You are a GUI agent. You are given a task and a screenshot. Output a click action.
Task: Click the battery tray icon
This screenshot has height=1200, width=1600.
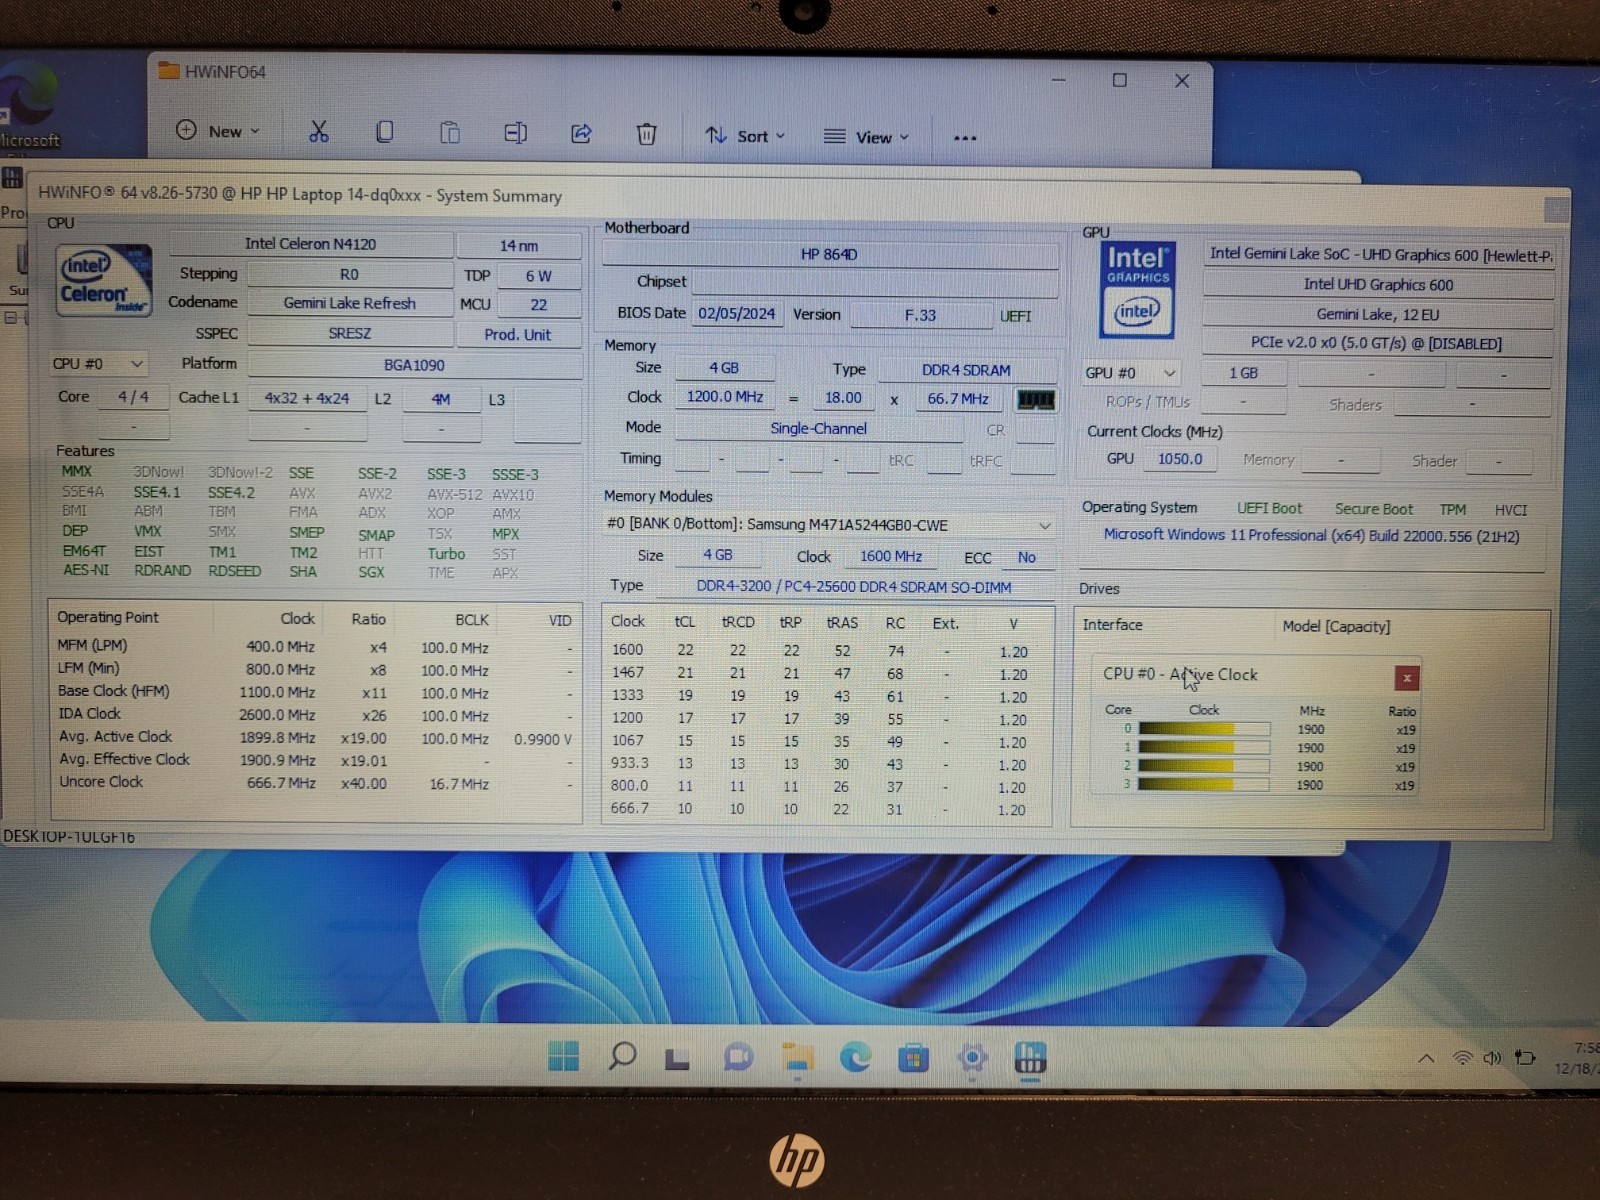click(x=1525, y=1057)
